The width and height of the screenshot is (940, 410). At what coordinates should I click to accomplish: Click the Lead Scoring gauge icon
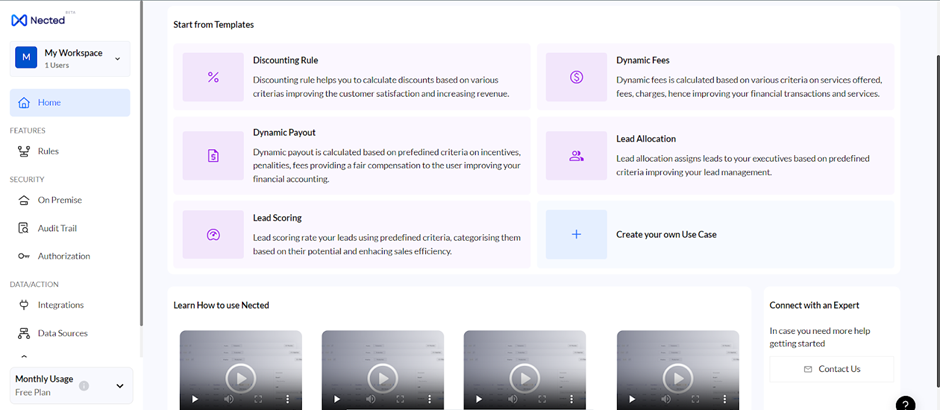pyautogui.click(x=213, y=234)
